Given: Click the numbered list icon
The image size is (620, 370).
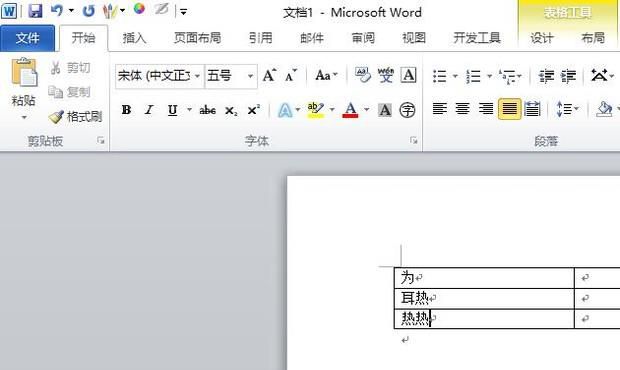Looking at the screenshot, I should point(473,76).
